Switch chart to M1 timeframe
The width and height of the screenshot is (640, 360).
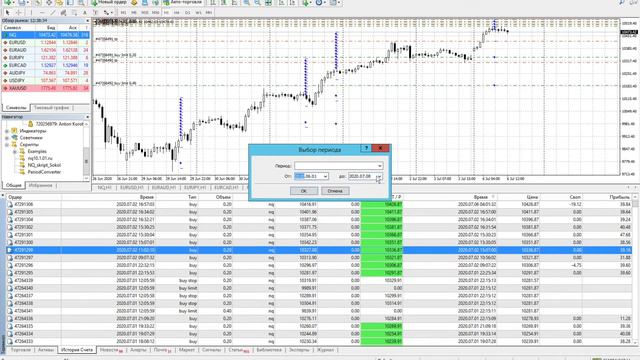tap(123, 13)
